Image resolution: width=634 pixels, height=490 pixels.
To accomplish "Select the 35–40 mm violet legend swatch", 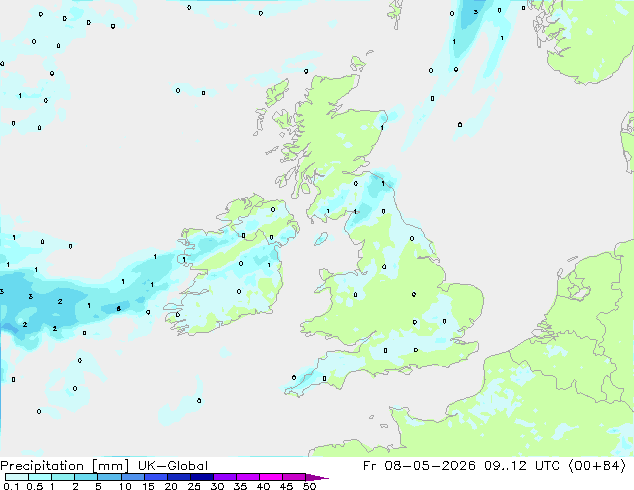I will coord(247,477).
